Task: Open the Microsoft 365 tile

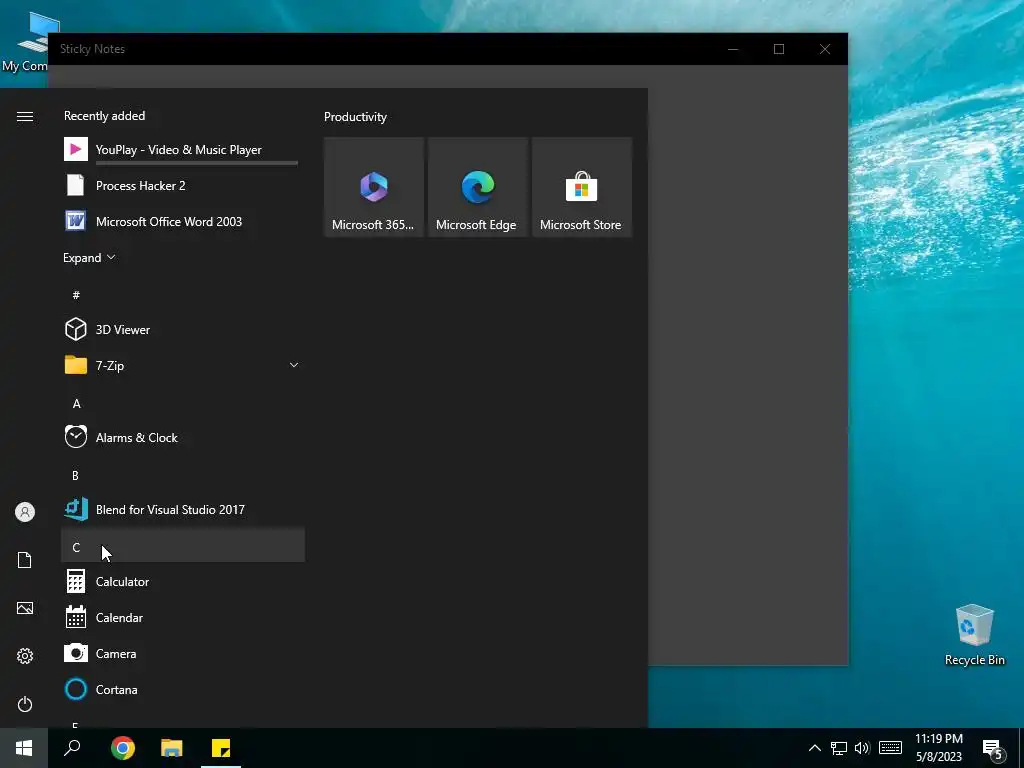Action: tap(374, 187)
